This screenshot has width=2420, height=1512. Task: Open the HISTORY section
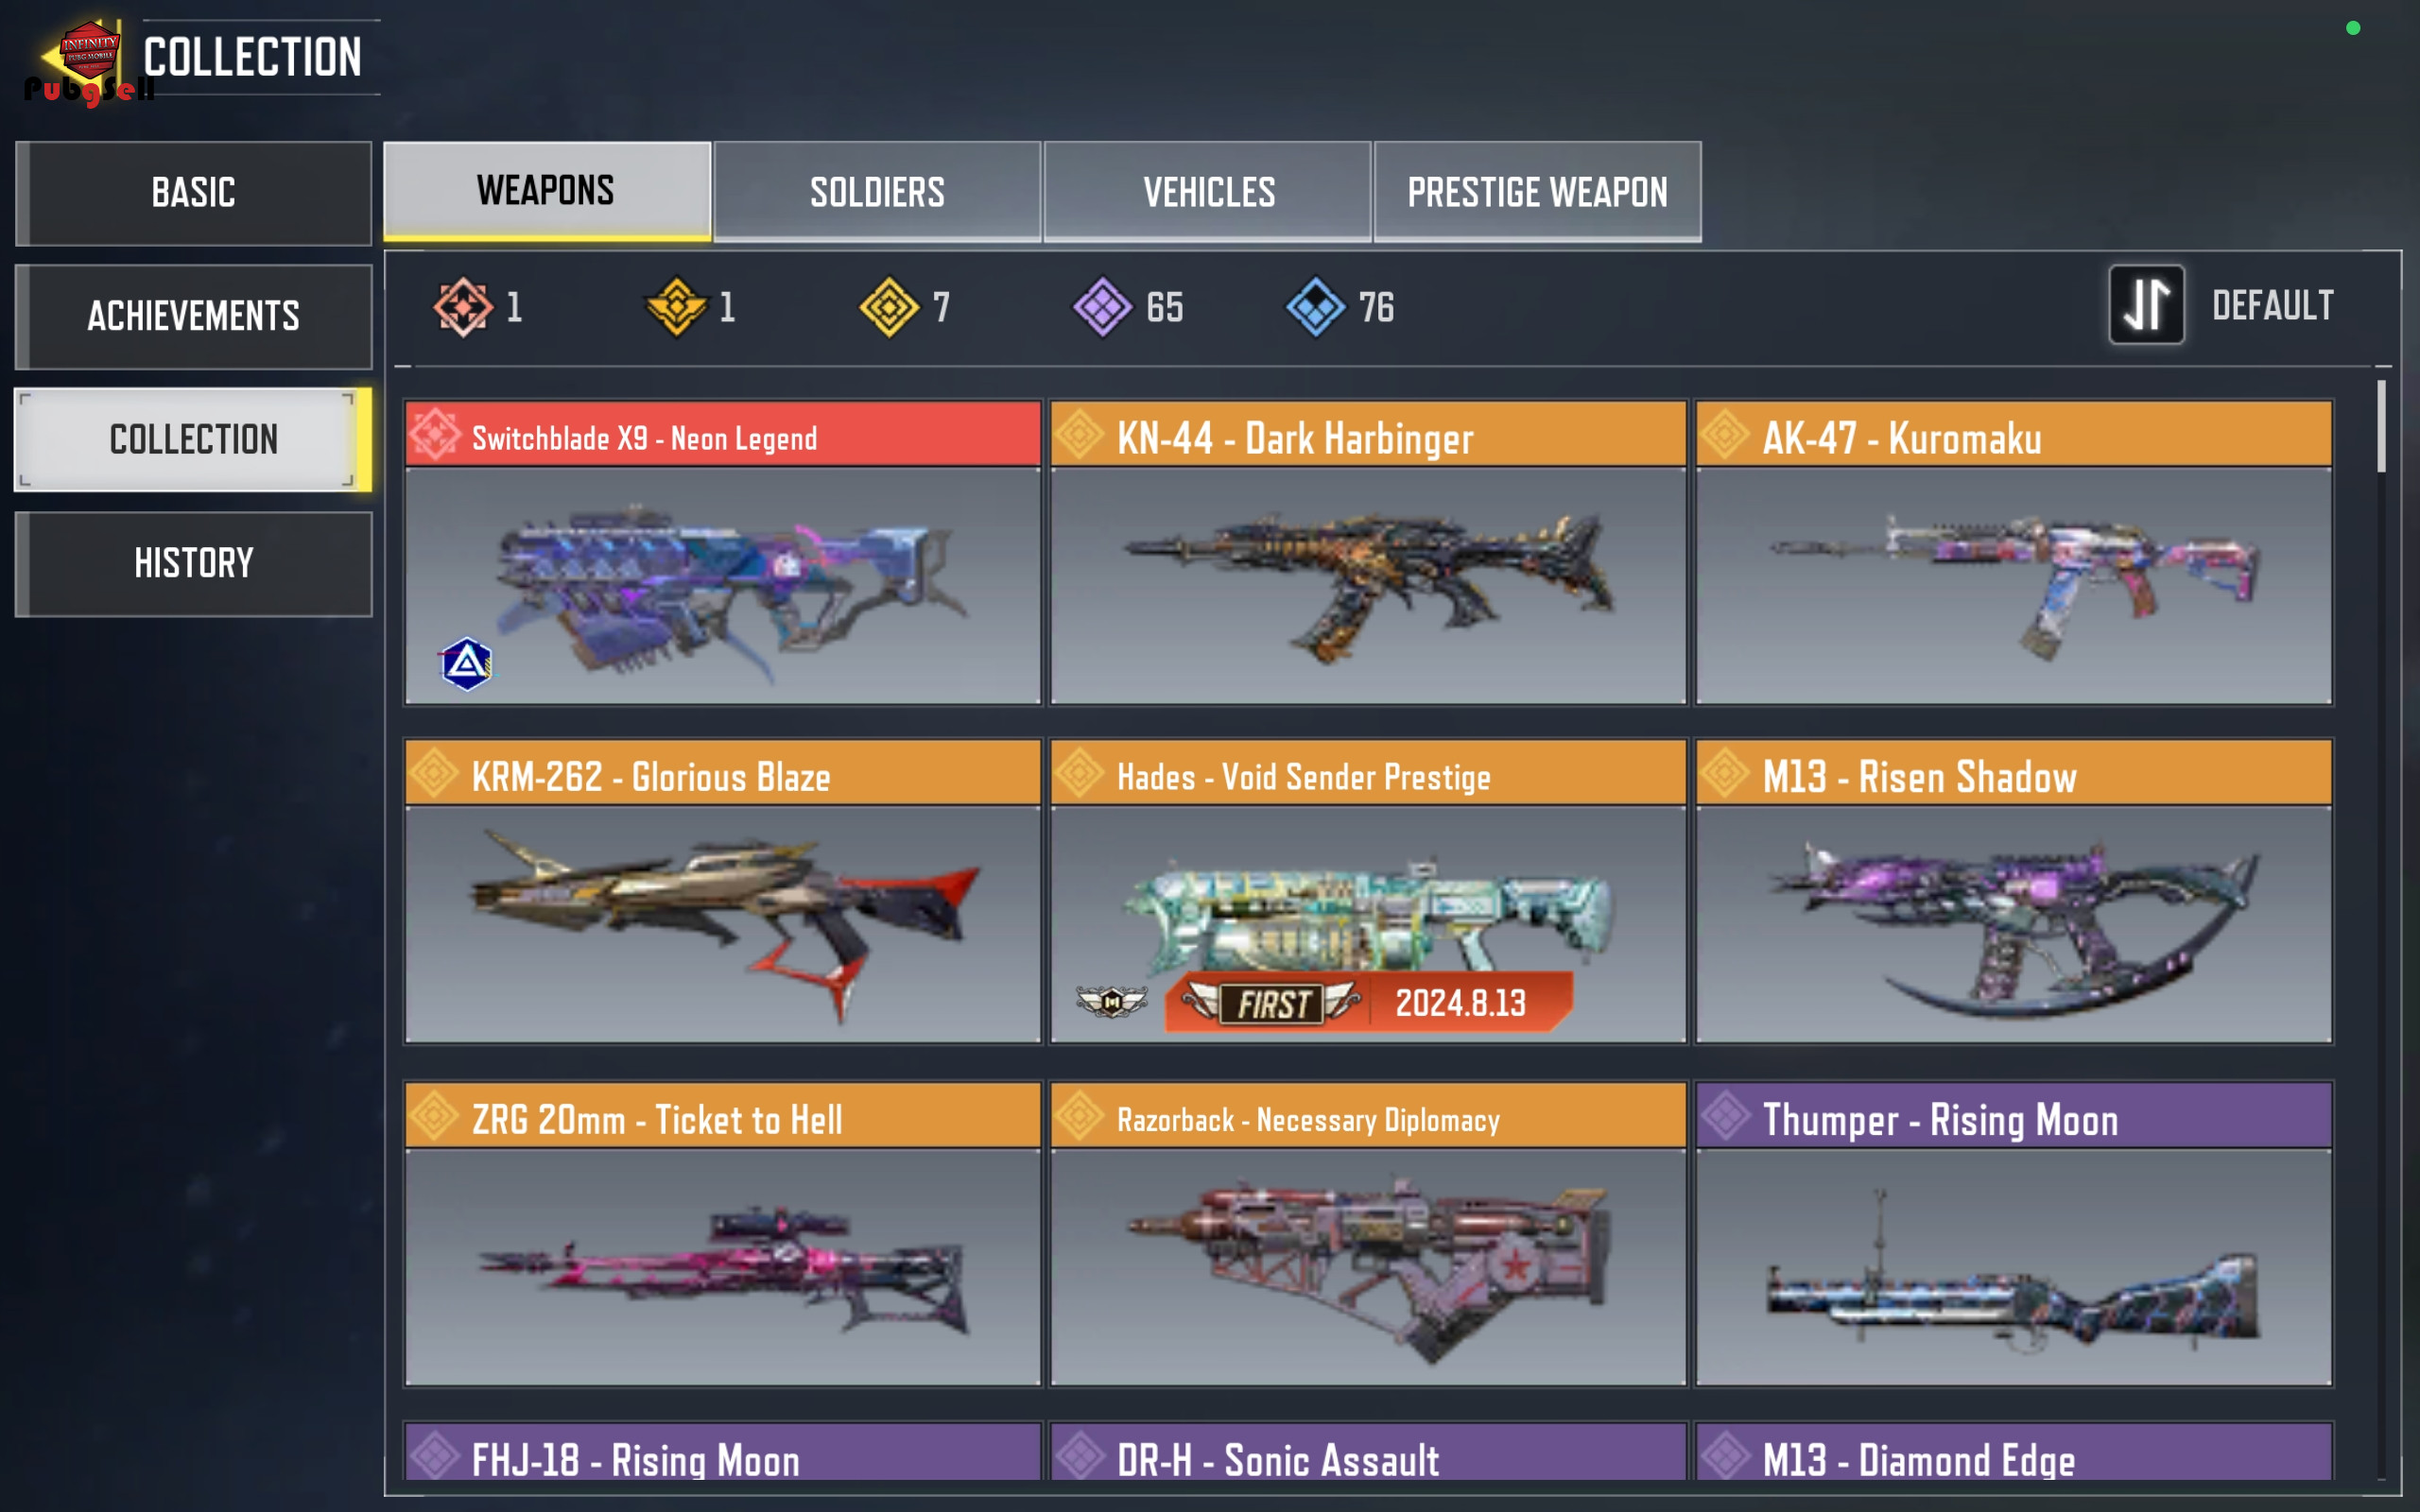point(194,563)
